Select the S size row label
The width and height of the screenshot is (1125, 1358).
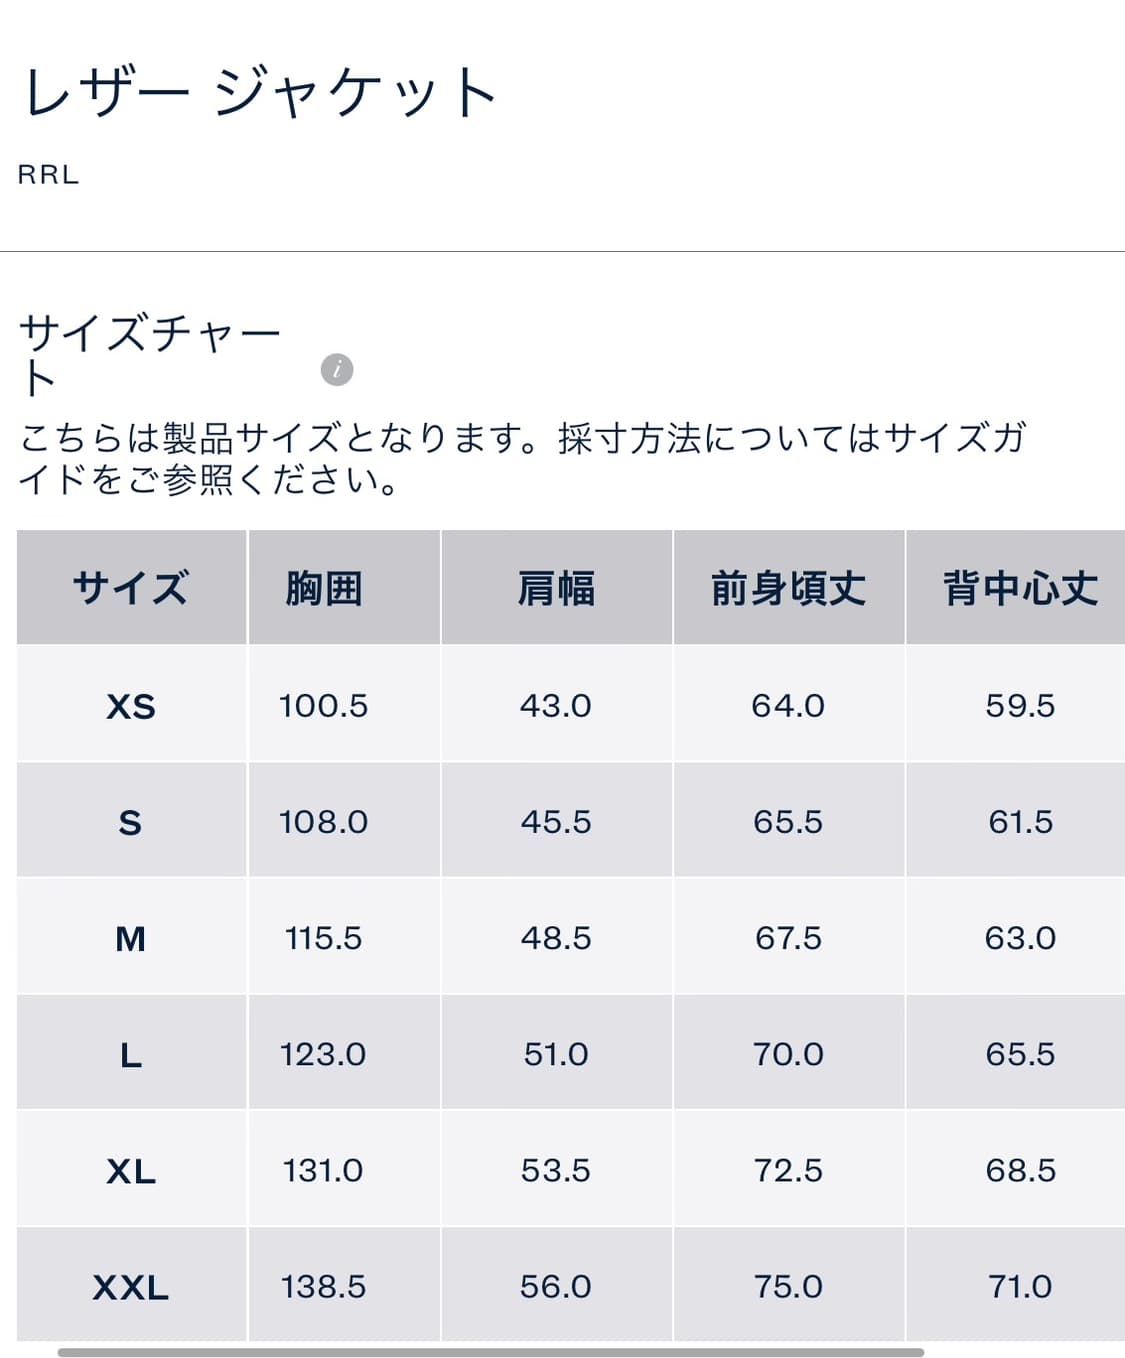(x=130, y=821)
